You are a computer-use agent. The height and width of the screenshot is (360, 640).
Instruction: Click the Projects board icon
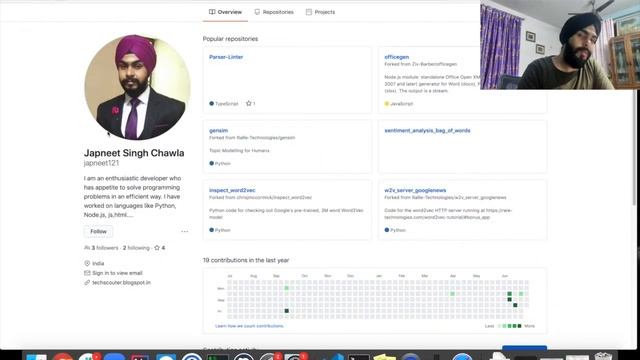[309, 12]
